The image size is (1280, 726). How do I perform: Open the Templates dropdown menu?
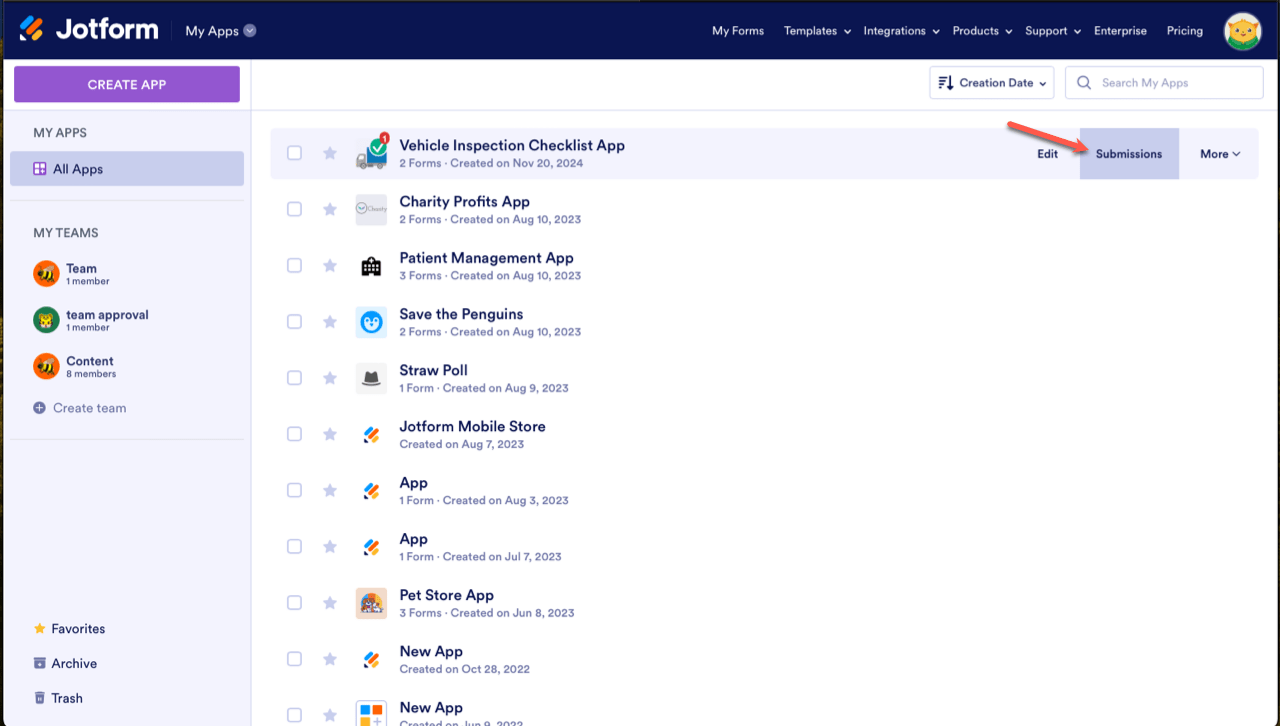coord(817,31)
